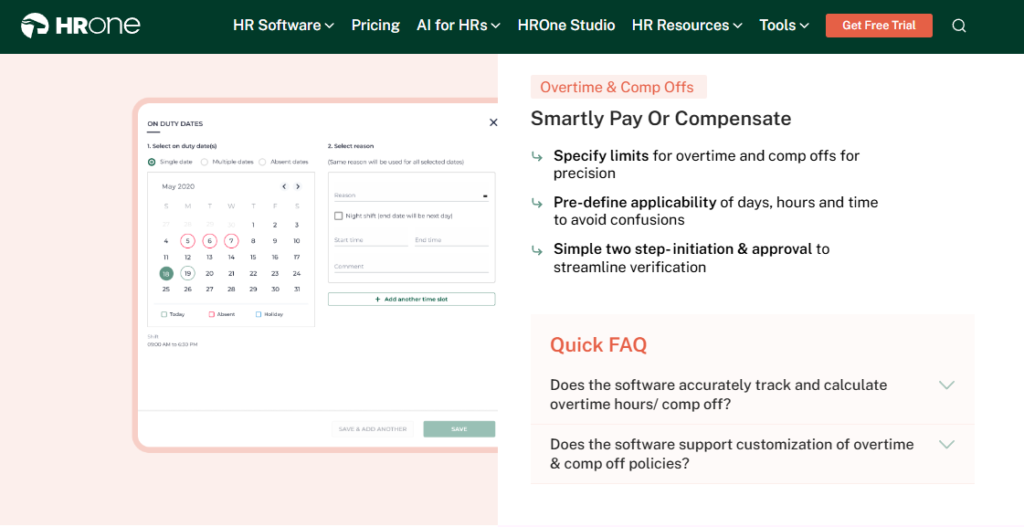Expand the HR Resources menu

[687, 25]
